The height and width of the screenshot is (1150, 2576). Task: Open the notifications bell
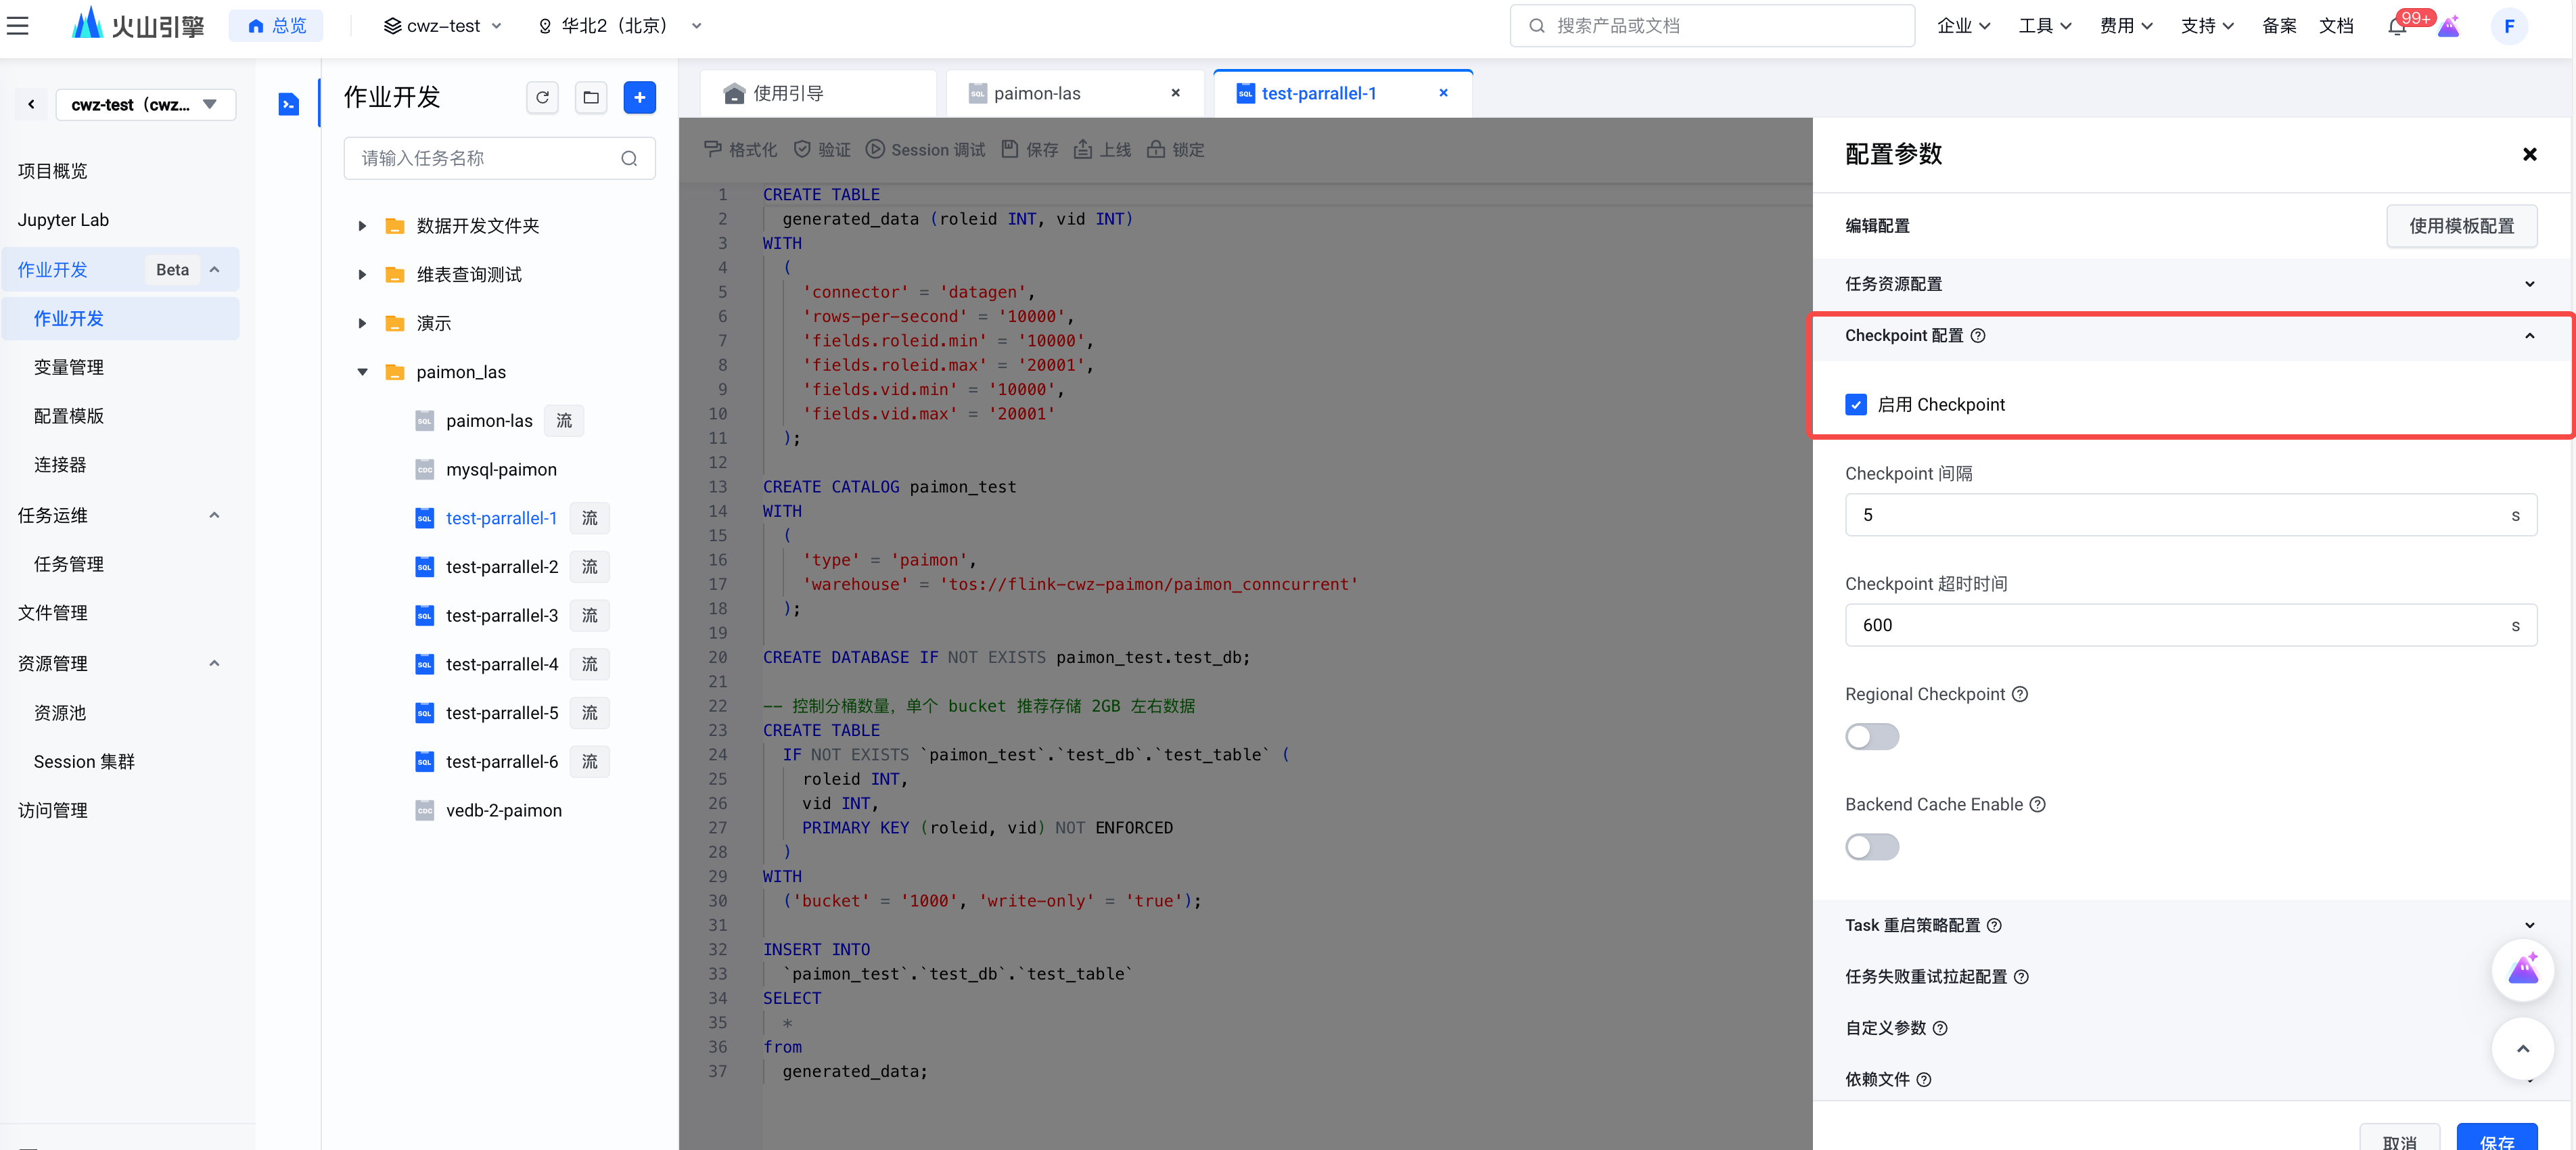(x=2396, y=26)
